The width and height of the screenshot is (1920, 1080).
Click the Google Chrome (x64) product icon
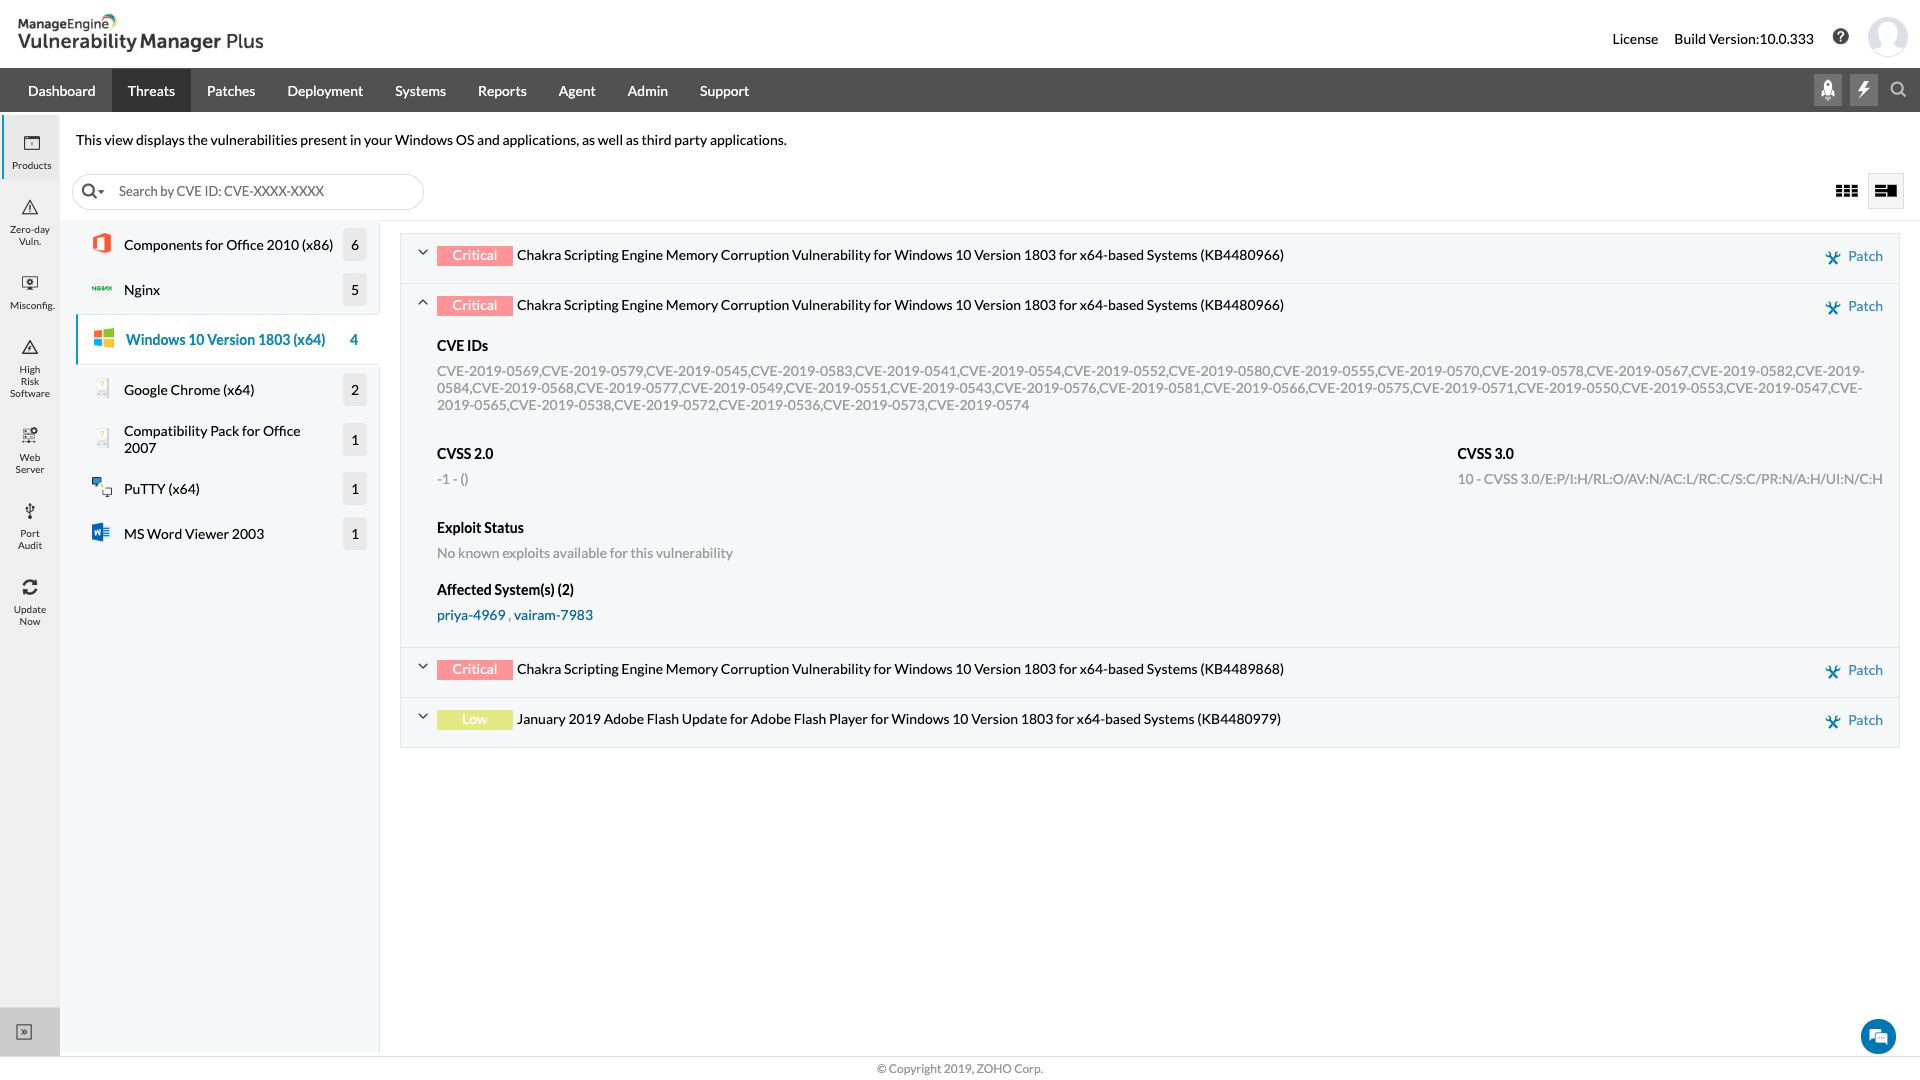(102, 389)
